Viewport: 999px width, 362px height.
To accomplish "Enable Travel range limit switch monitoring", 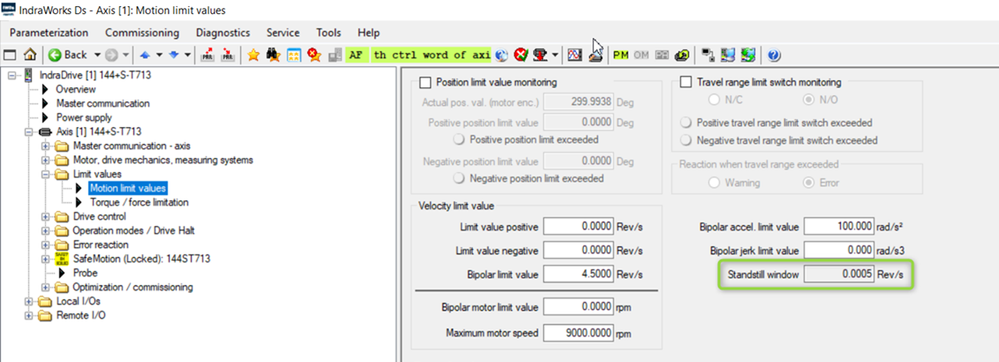I will (x=686, y=82).
